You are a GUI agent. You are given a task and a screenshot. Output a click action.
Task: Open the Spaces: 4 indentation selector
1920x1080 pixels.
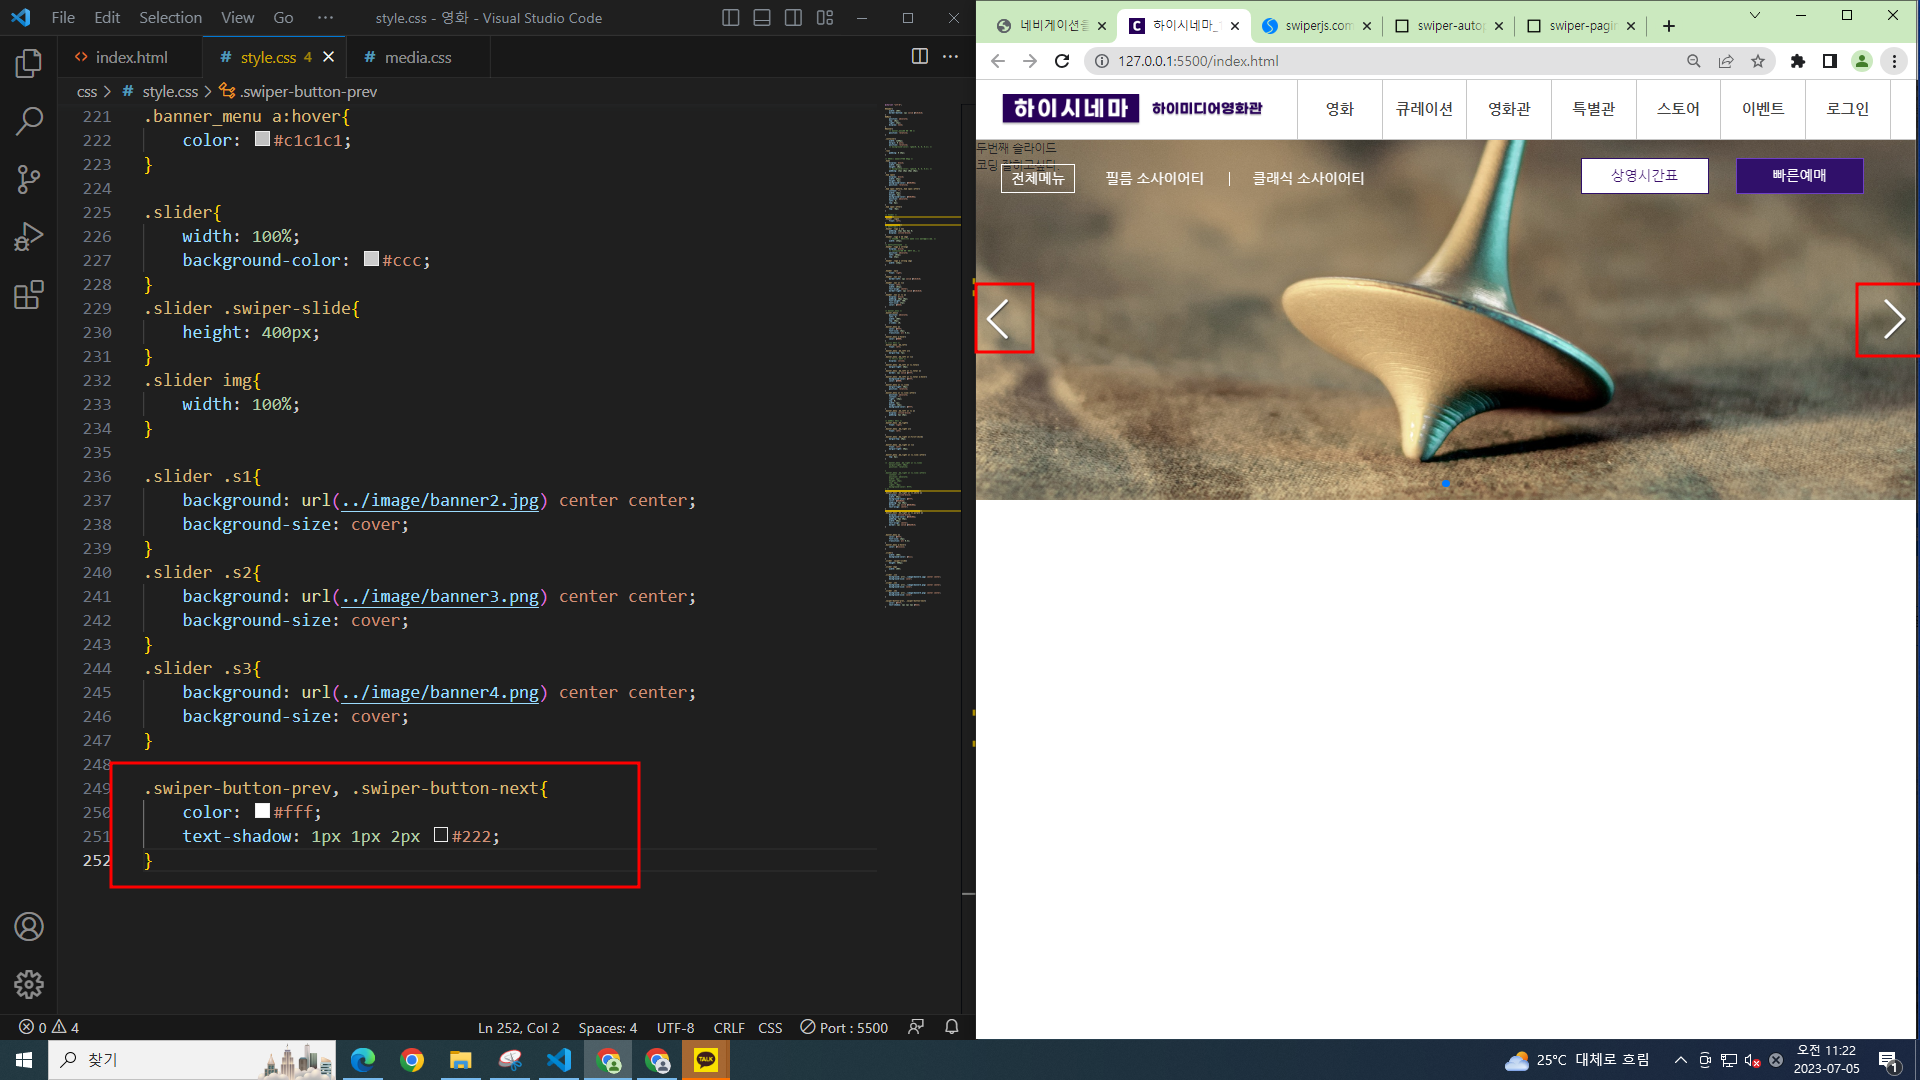point(607,1027)
